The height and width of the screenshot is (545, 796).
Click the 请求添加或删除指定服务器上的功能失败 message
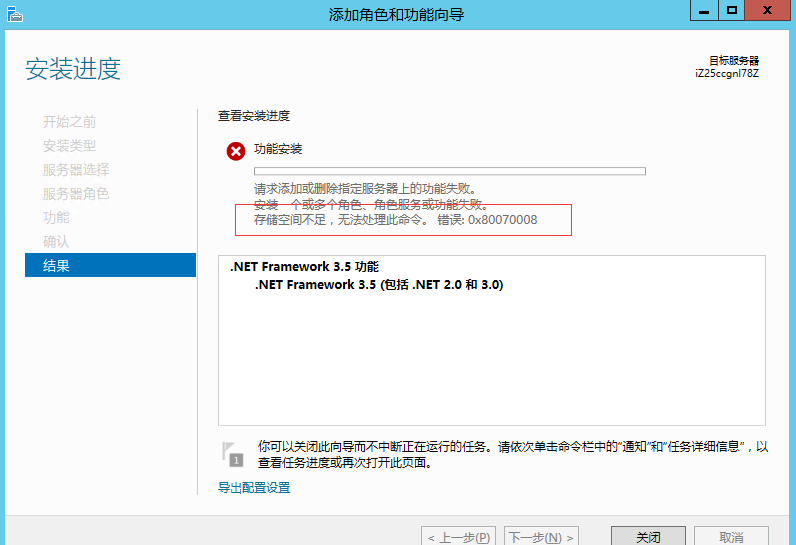(x=364, y=189)
